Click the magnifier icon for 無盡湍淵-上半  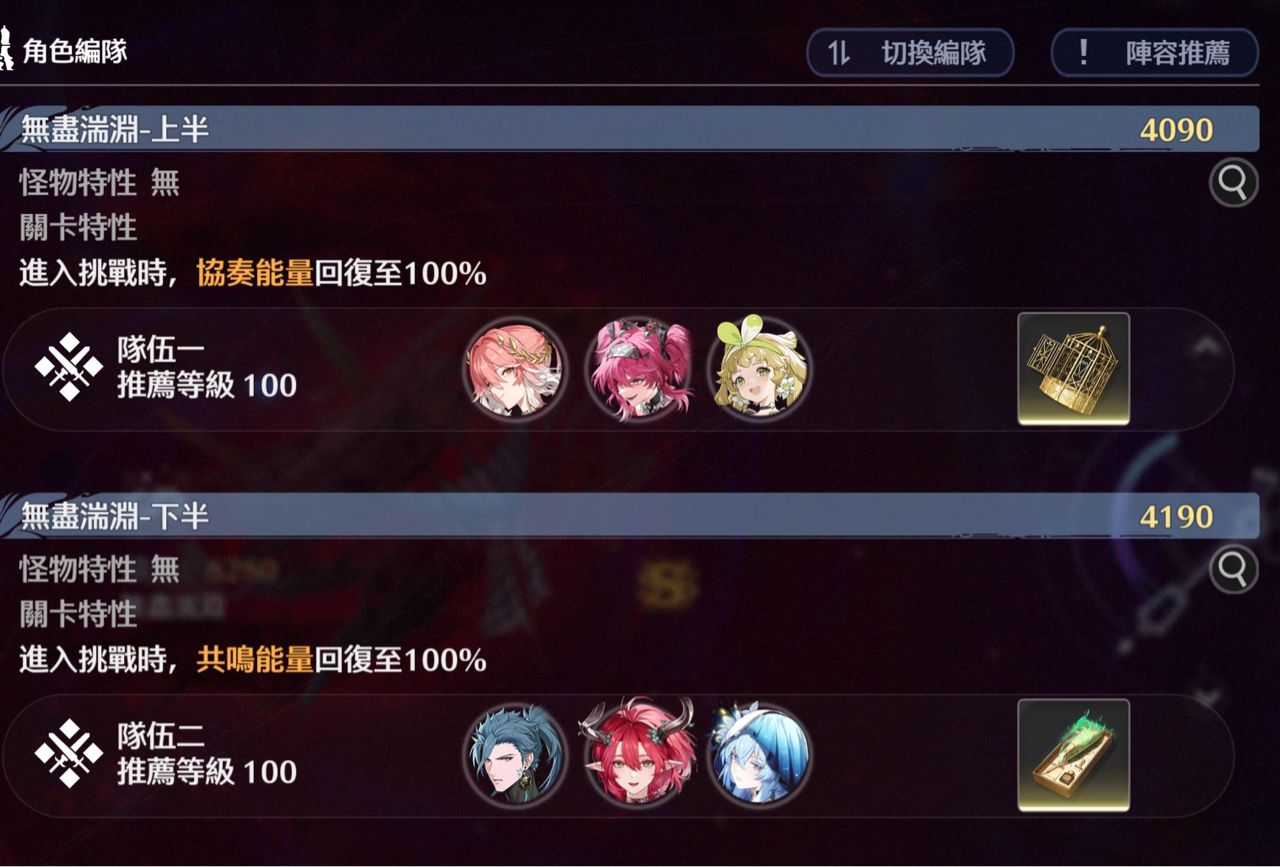(1233, 183)
